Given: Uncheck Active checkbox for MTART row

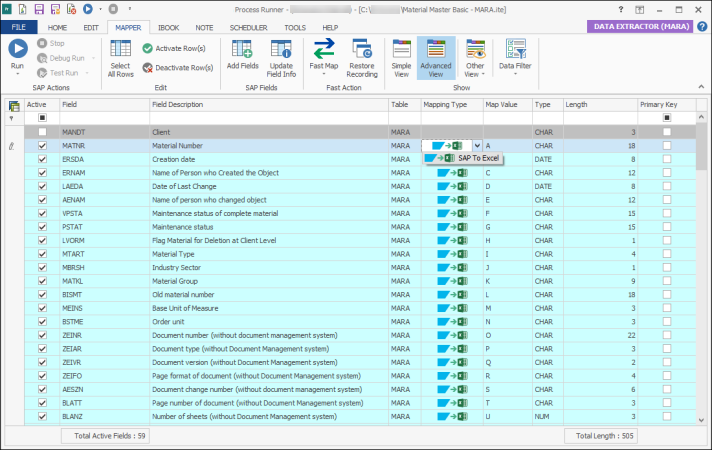Looking at the screenshot, I should pyautogui.click(x=42, y=254).
